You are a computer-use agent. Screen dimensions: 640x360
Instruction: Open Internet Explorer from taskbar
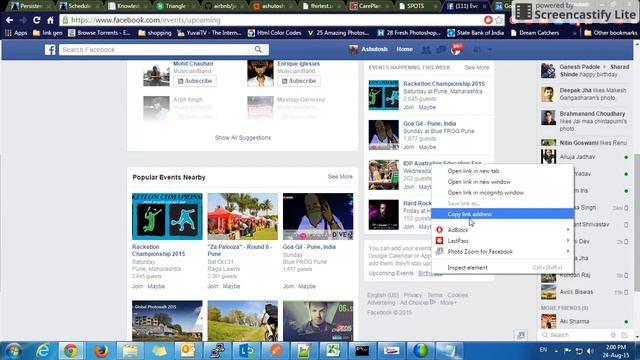(42, 351)
